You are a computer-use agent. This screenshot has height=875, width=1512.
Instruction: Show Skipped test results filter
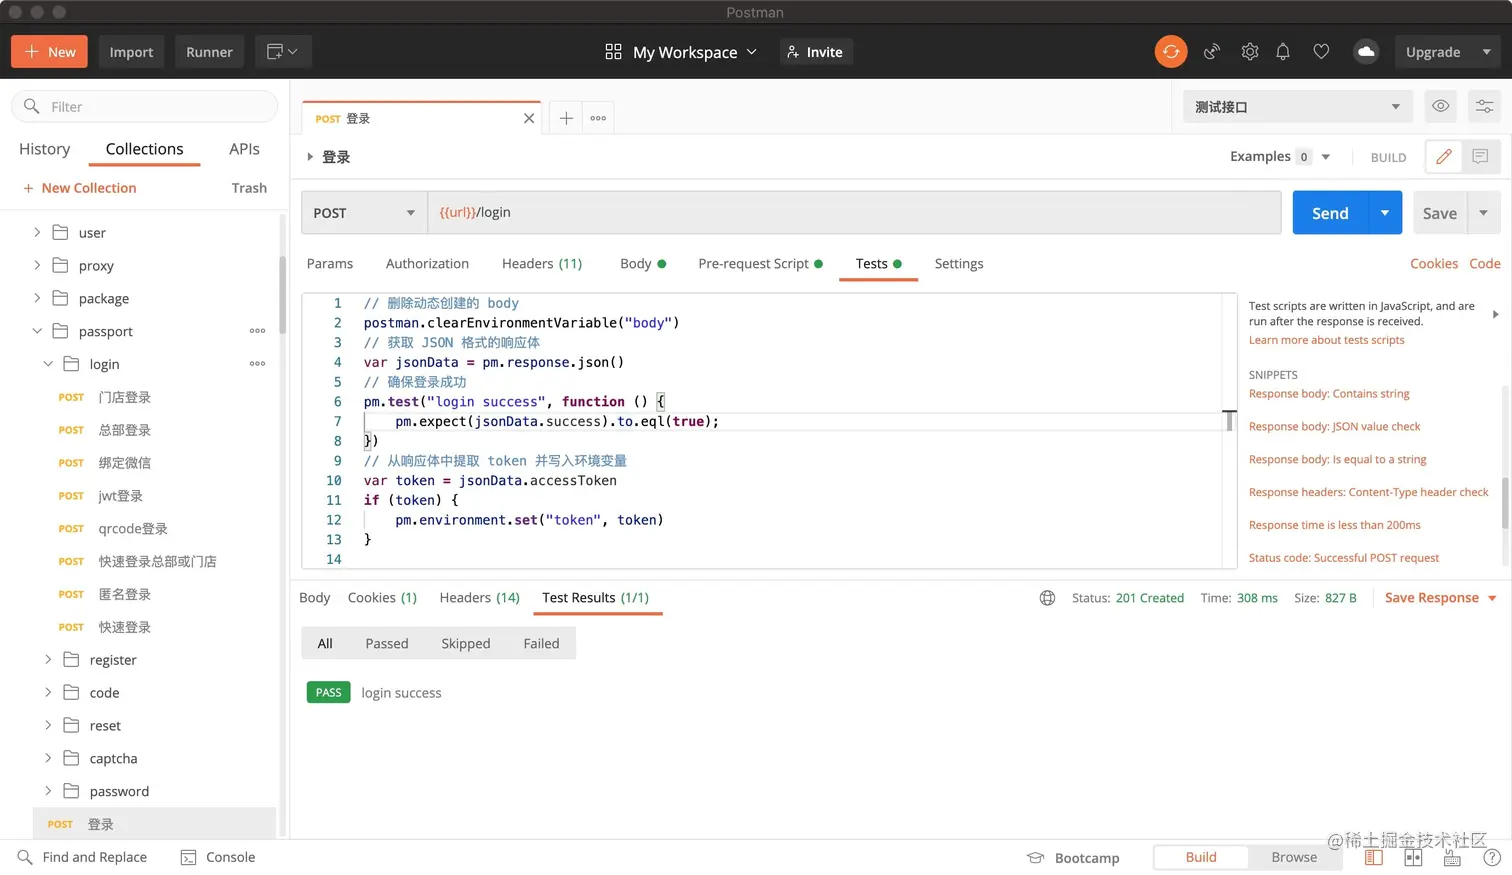(x=466, y=643)
